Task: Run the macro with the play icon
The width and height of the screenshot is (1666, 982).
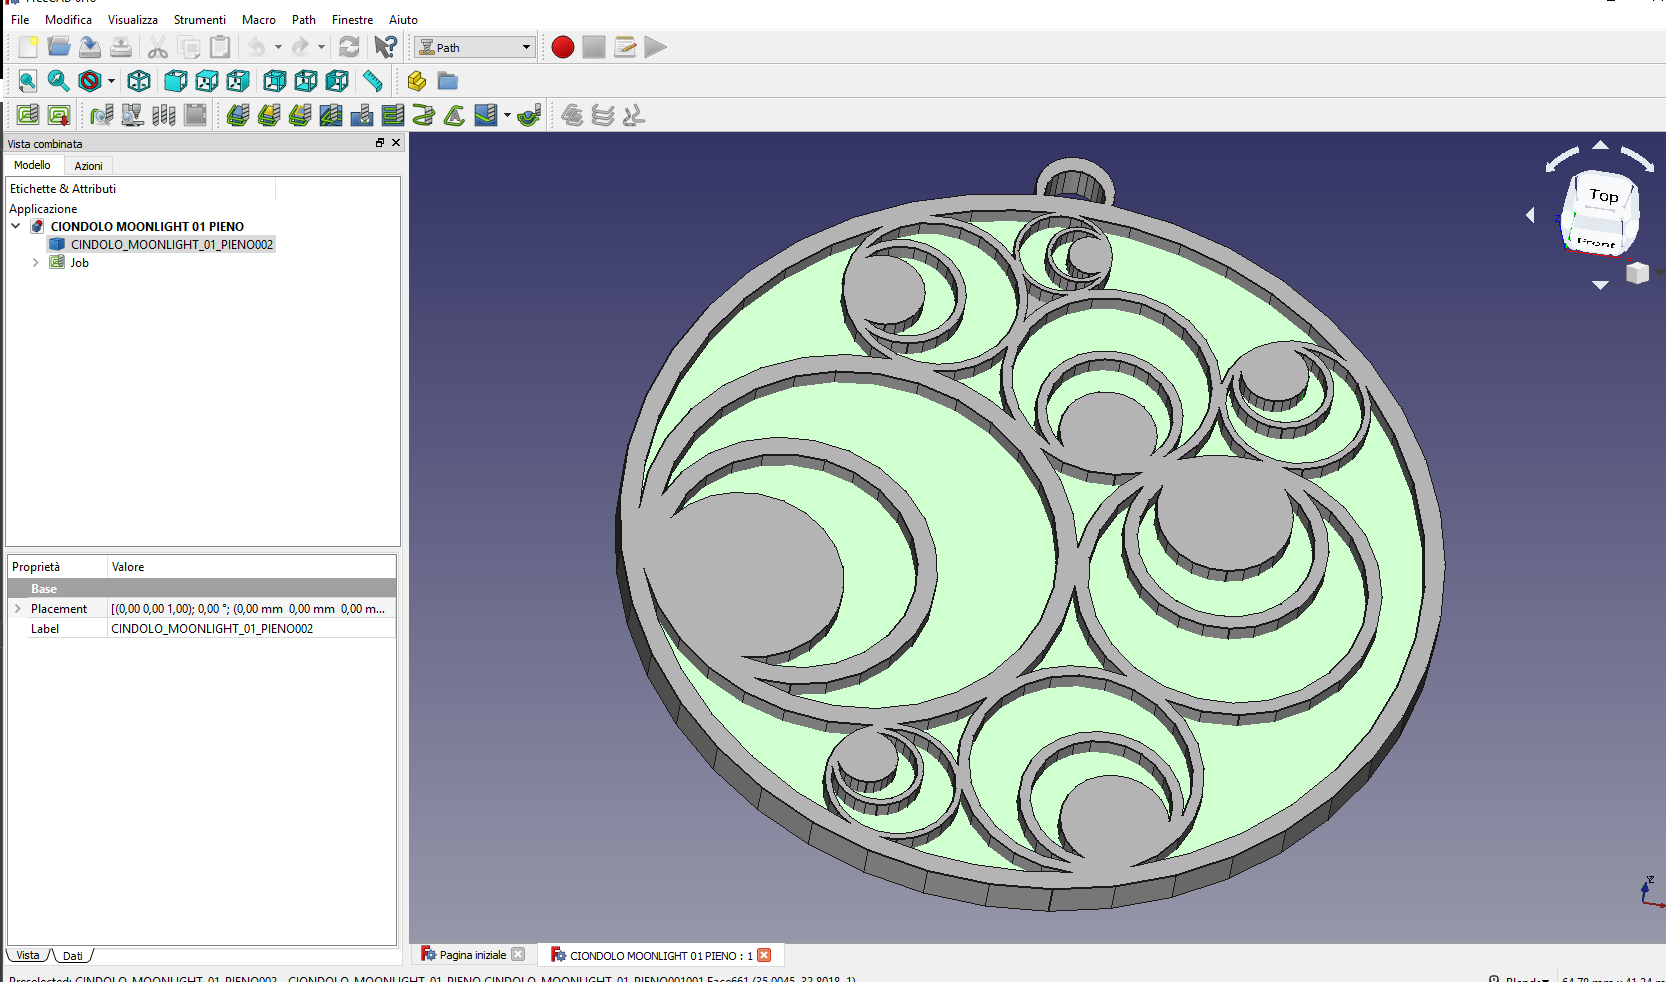Action: click(x=656, y=47)
